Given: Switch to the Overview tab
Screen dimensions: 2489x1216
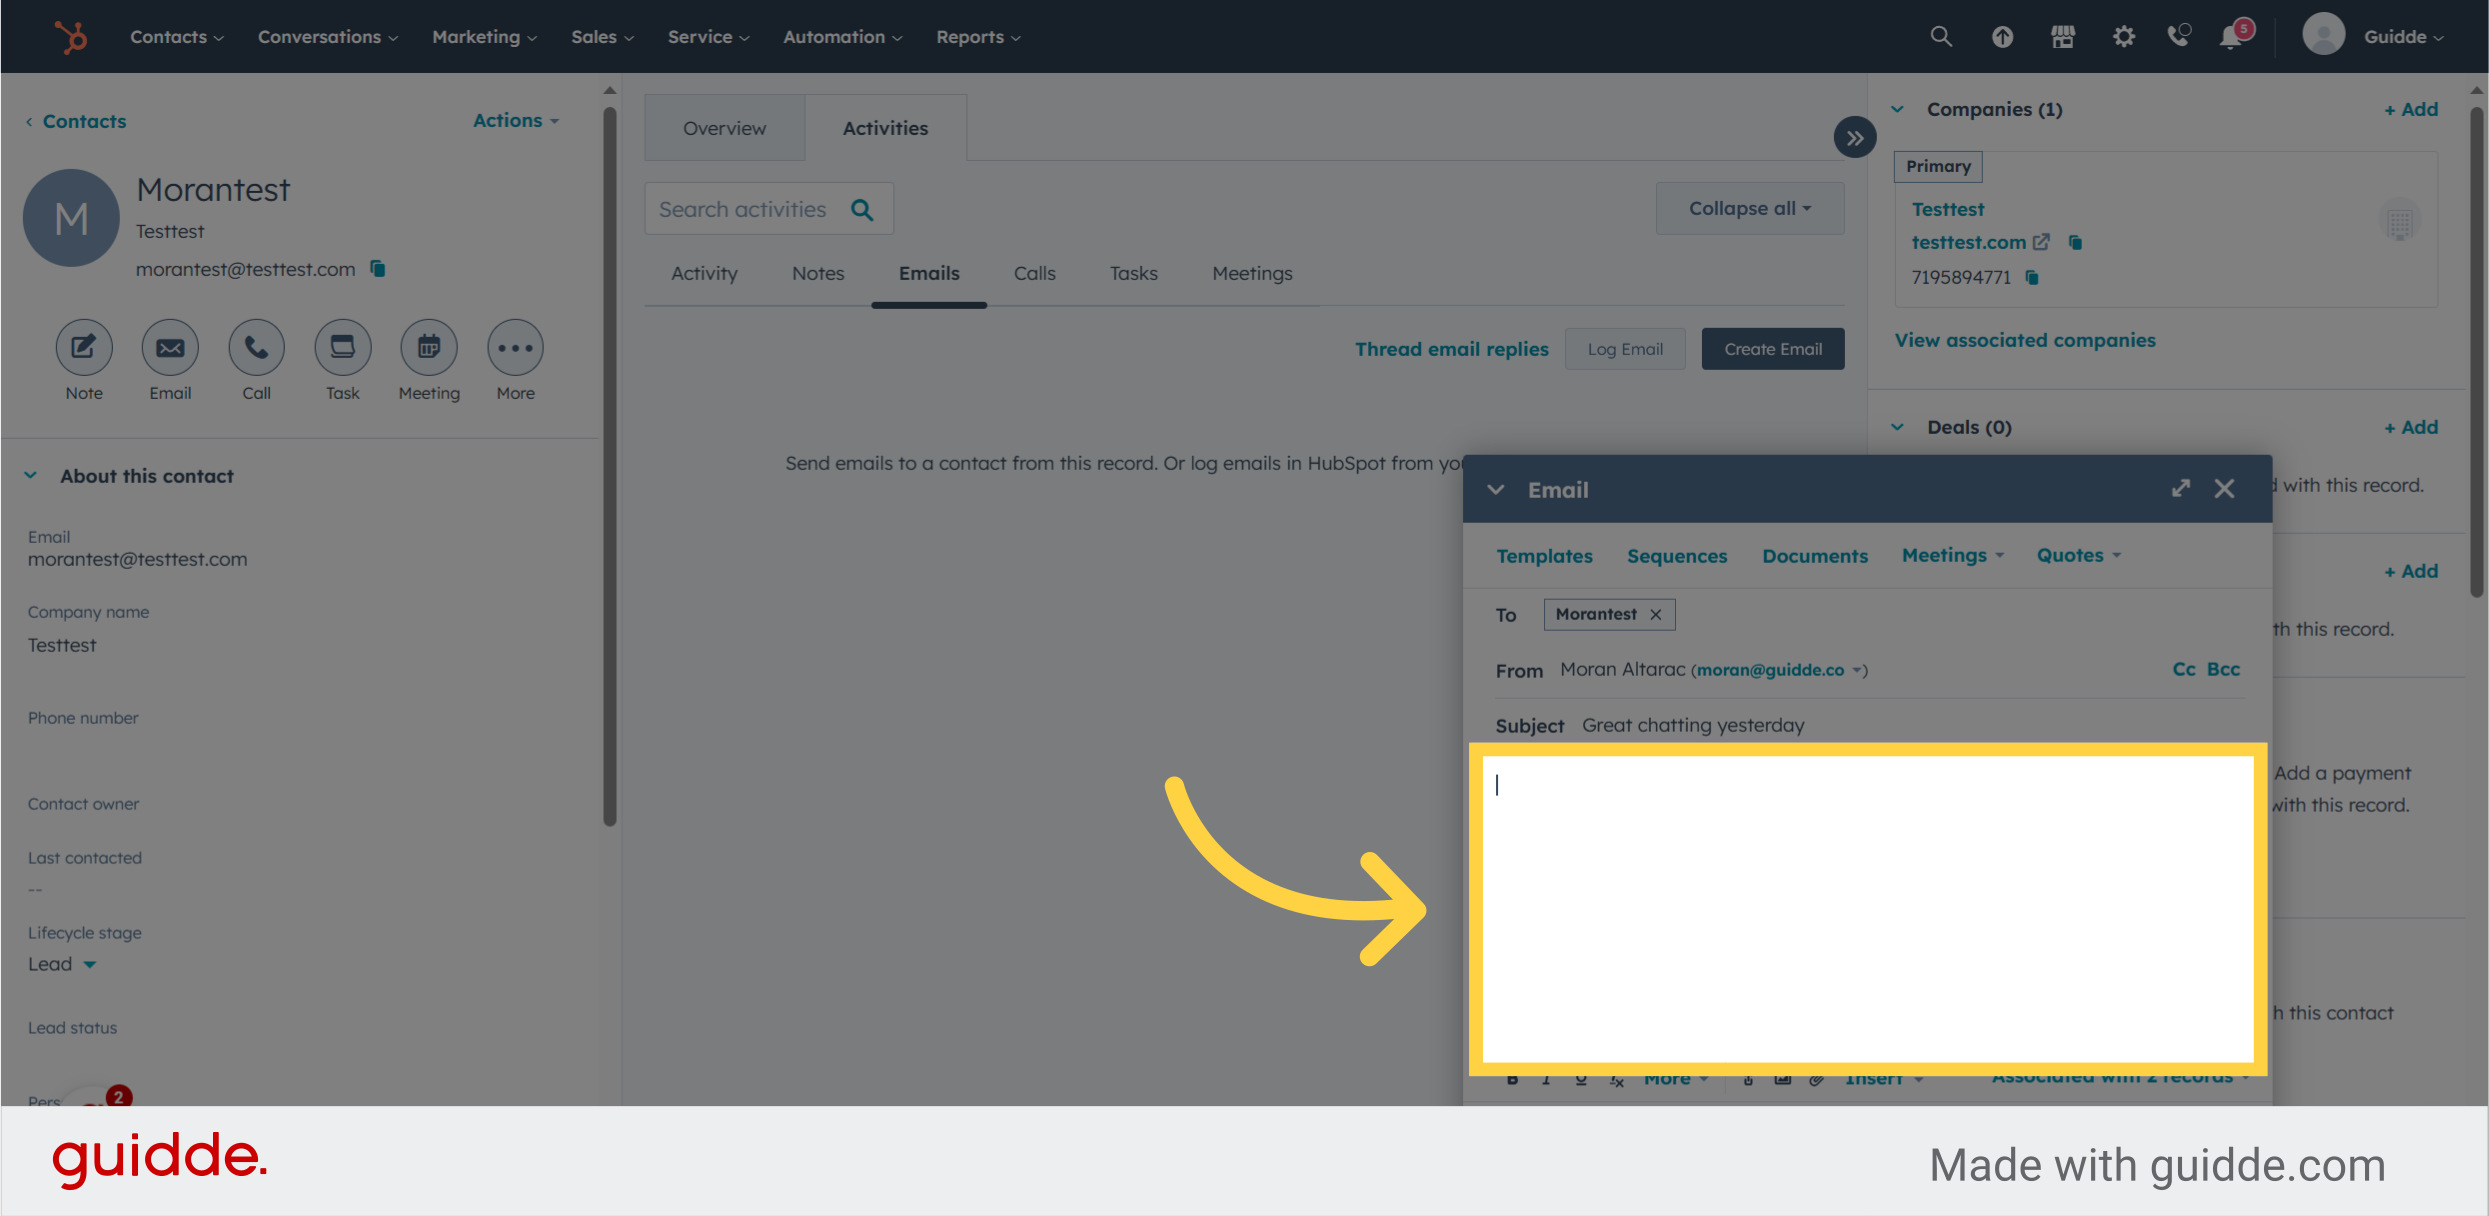Looking at the screenshot, I should (724, 128).
